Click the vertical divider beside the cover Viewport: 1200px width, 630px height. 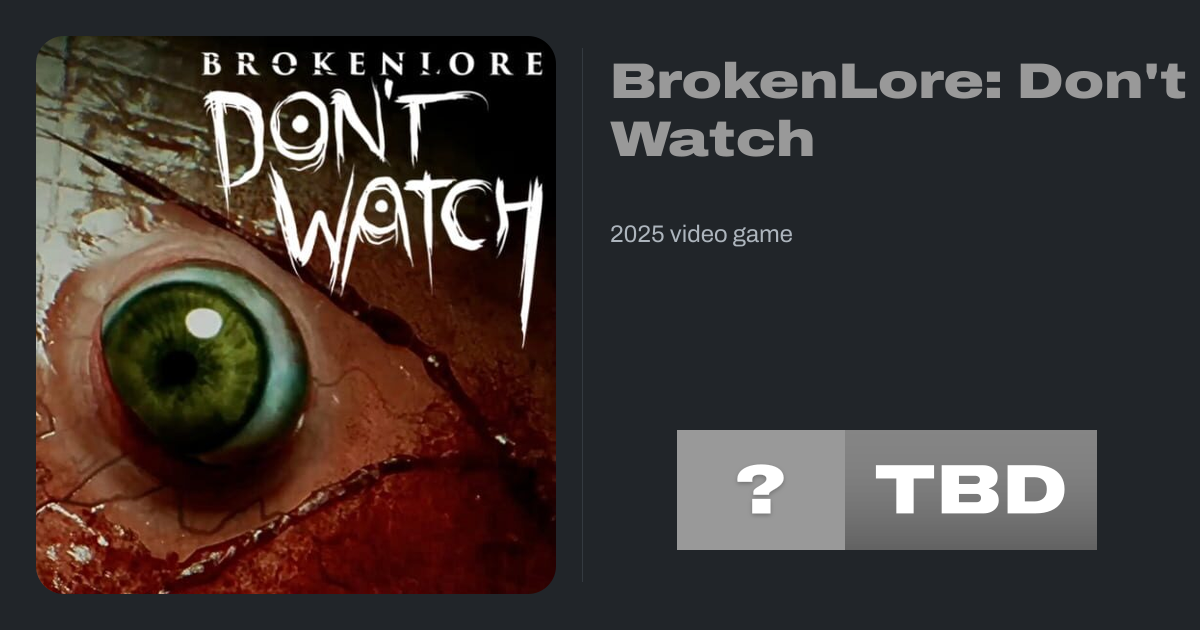point(582,315)
